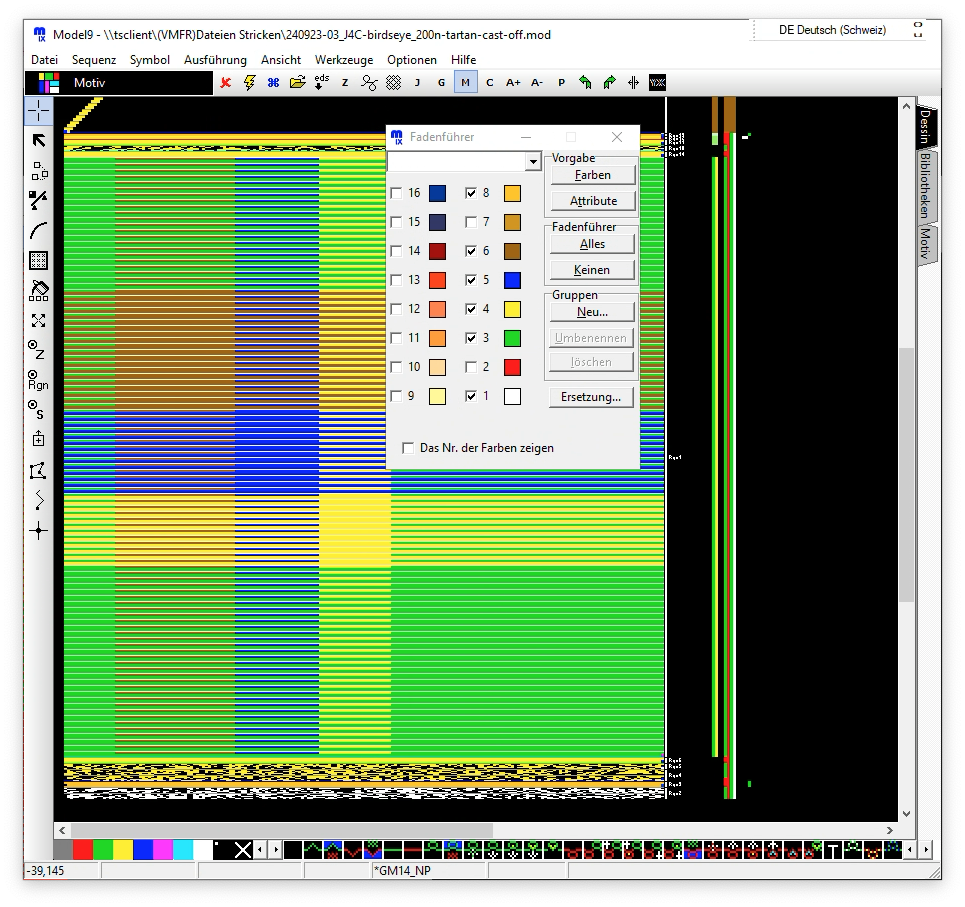
Task: Select the Rgn region tool
Action: [x=39, y=380]
